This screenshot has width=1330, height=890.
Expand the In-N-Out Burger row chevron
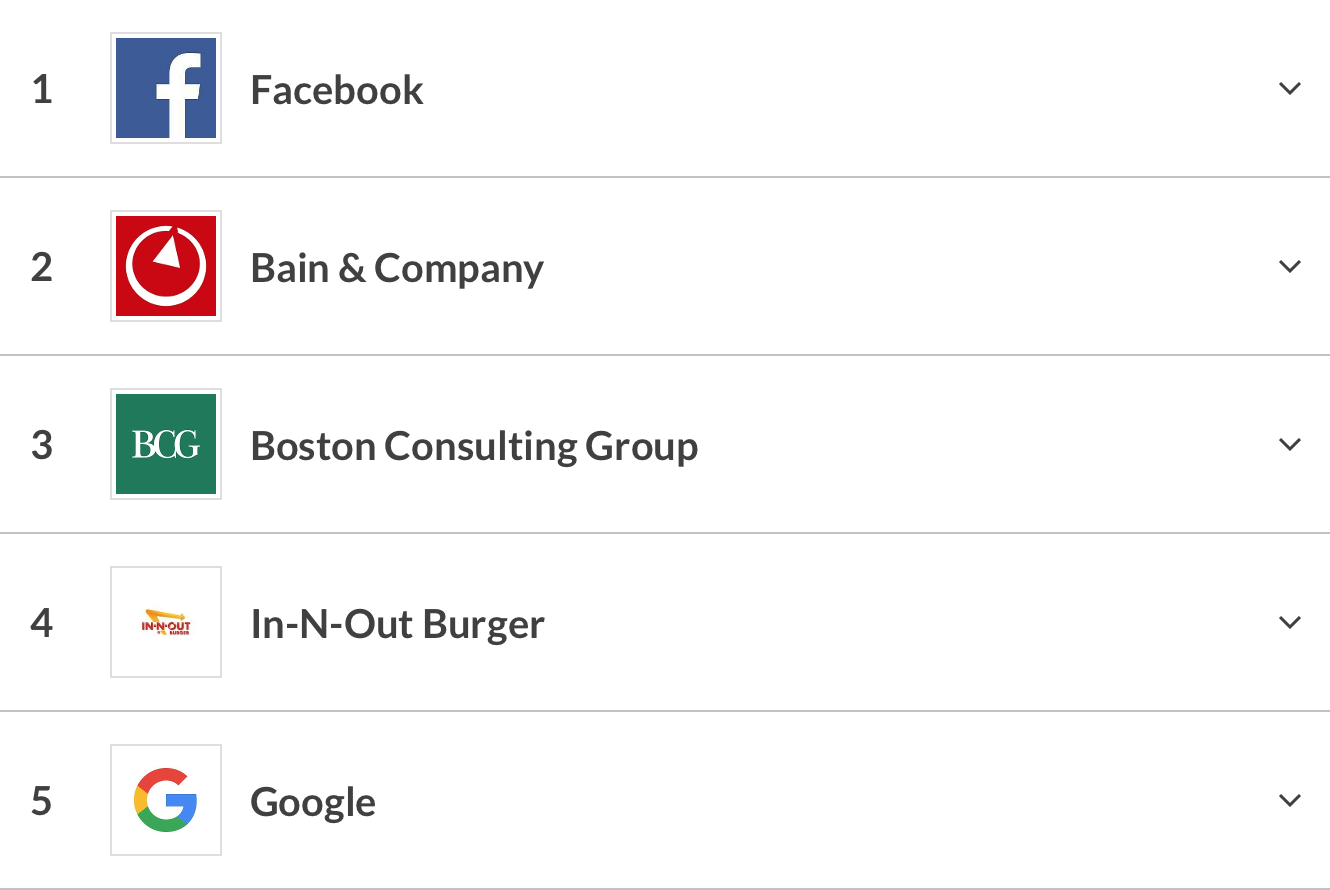click(1290, 623)
